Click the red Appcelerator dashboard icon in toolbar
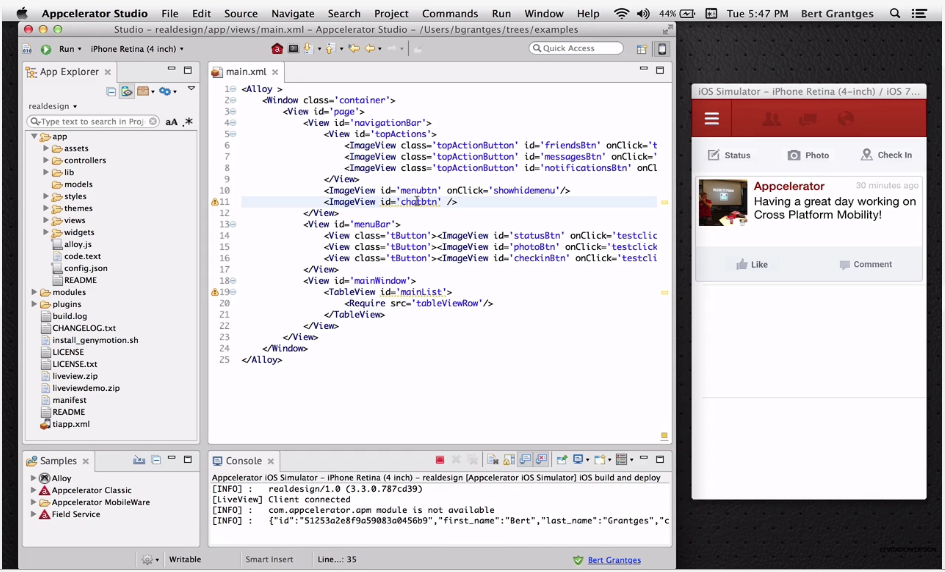 coord(277,49)
